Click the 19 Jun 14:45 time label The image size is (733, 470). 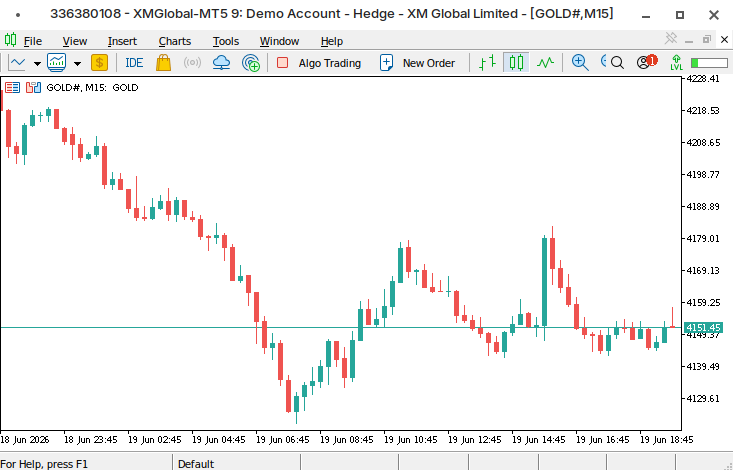(x=539, y=440)
